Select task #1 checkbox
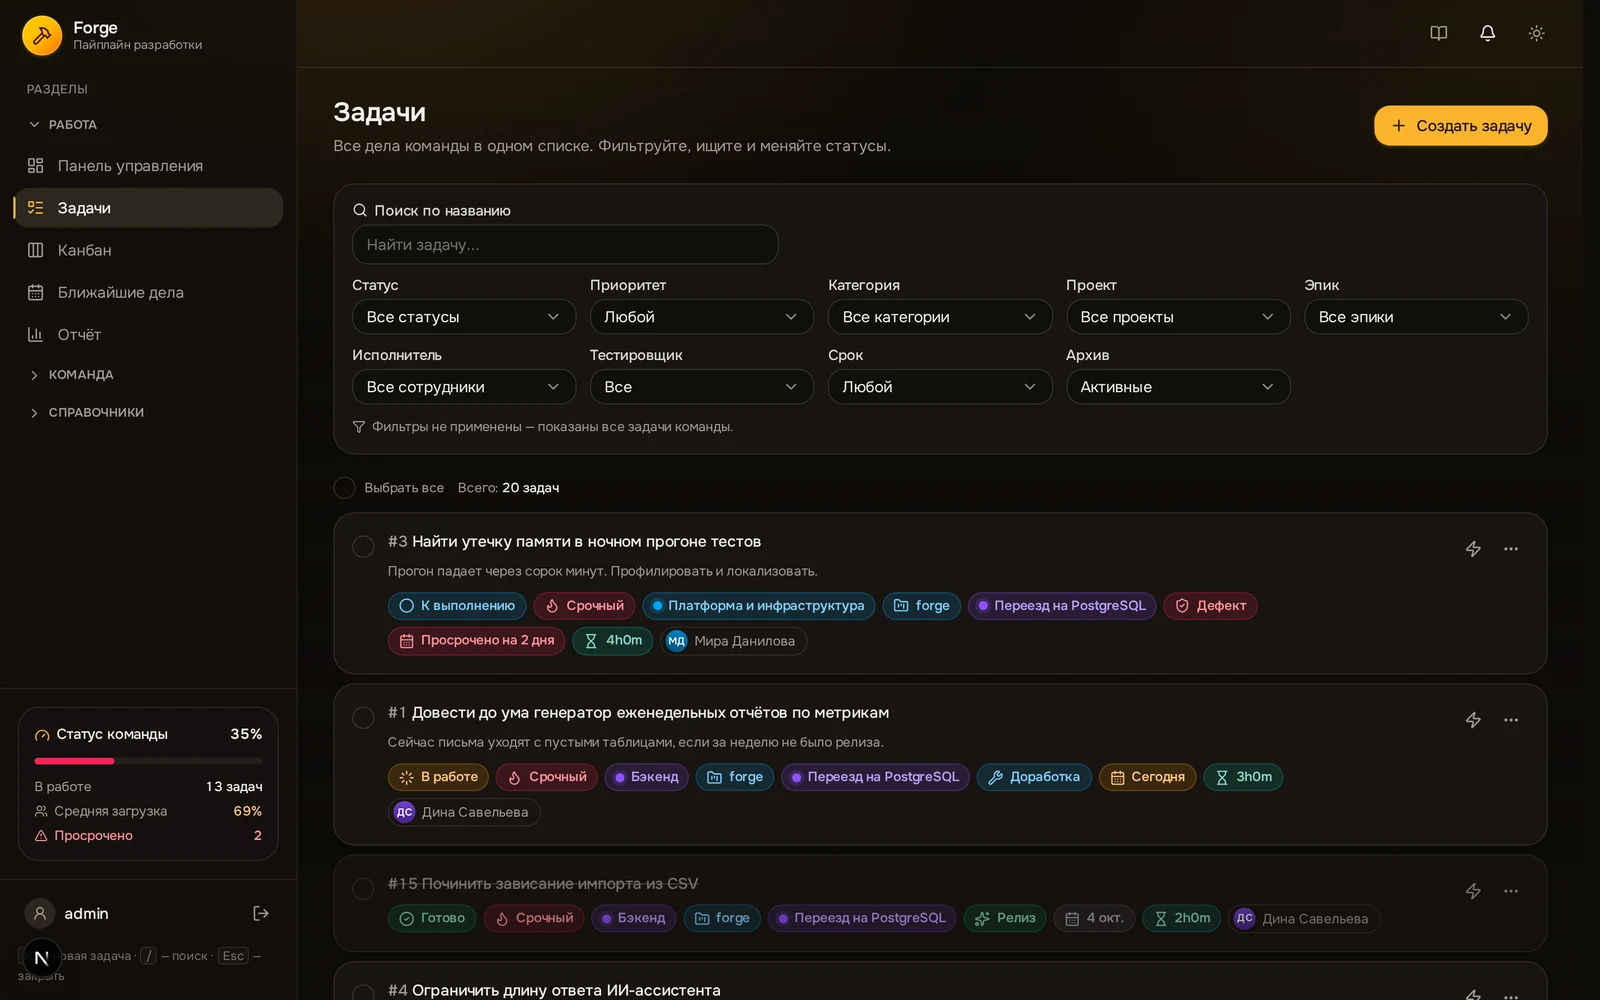 point(363,717)
